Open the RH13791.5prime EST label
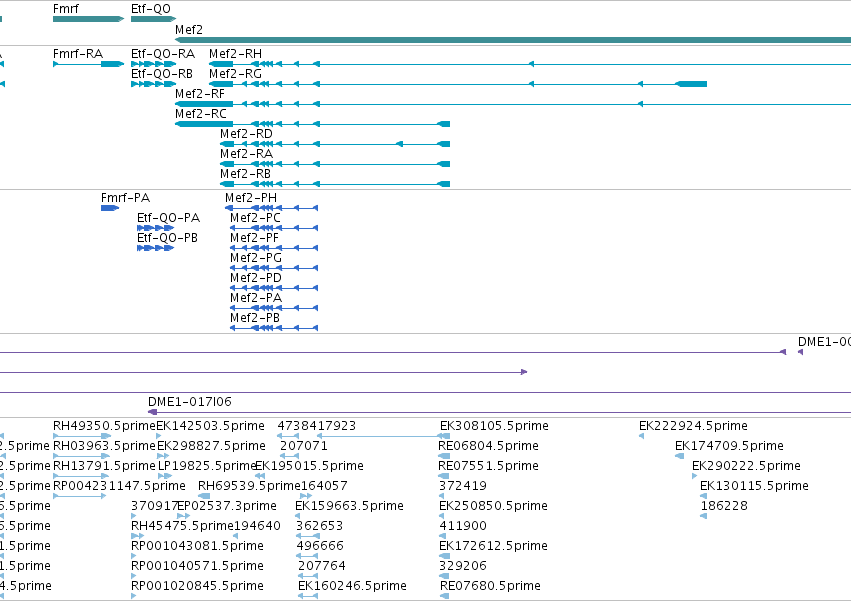The width and height of the screenshot is (851, 601). click(104, 466)
